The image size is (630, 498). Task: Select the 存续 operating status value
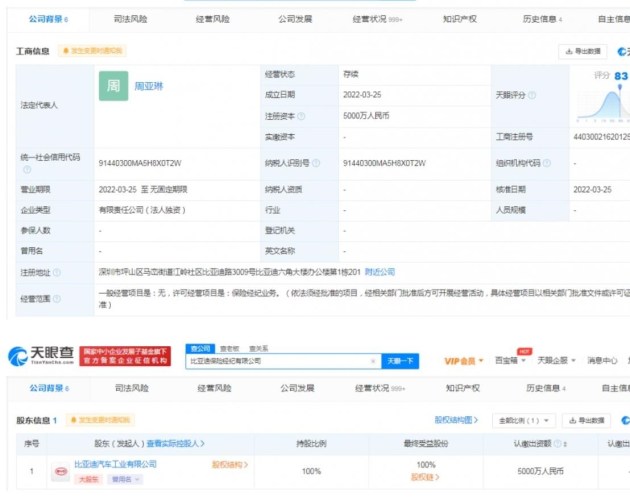350,74
